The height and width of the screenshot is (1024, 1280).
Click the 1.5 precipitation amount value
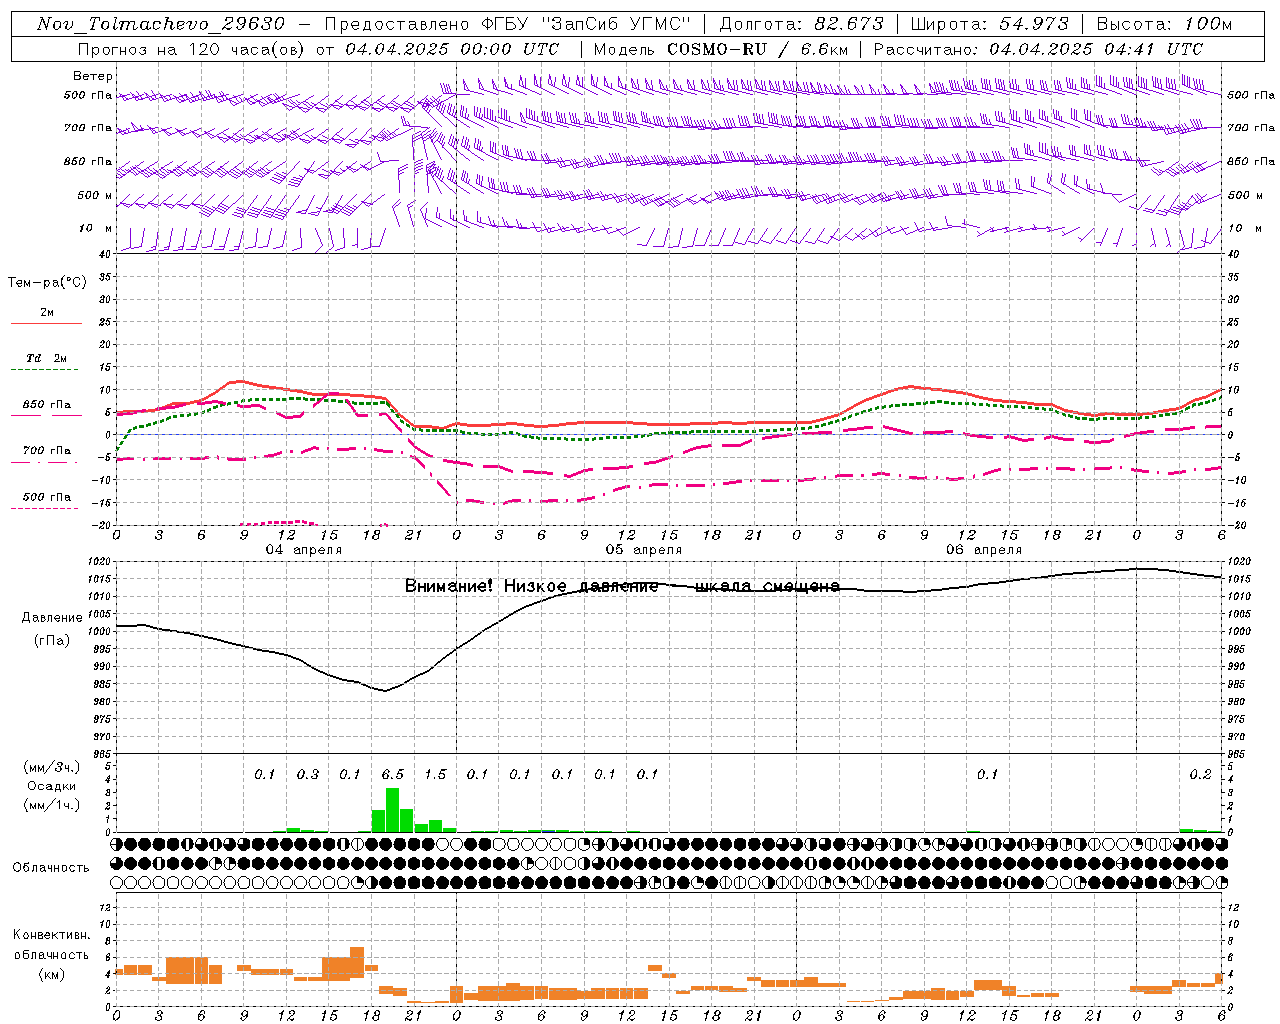point(435,774)
